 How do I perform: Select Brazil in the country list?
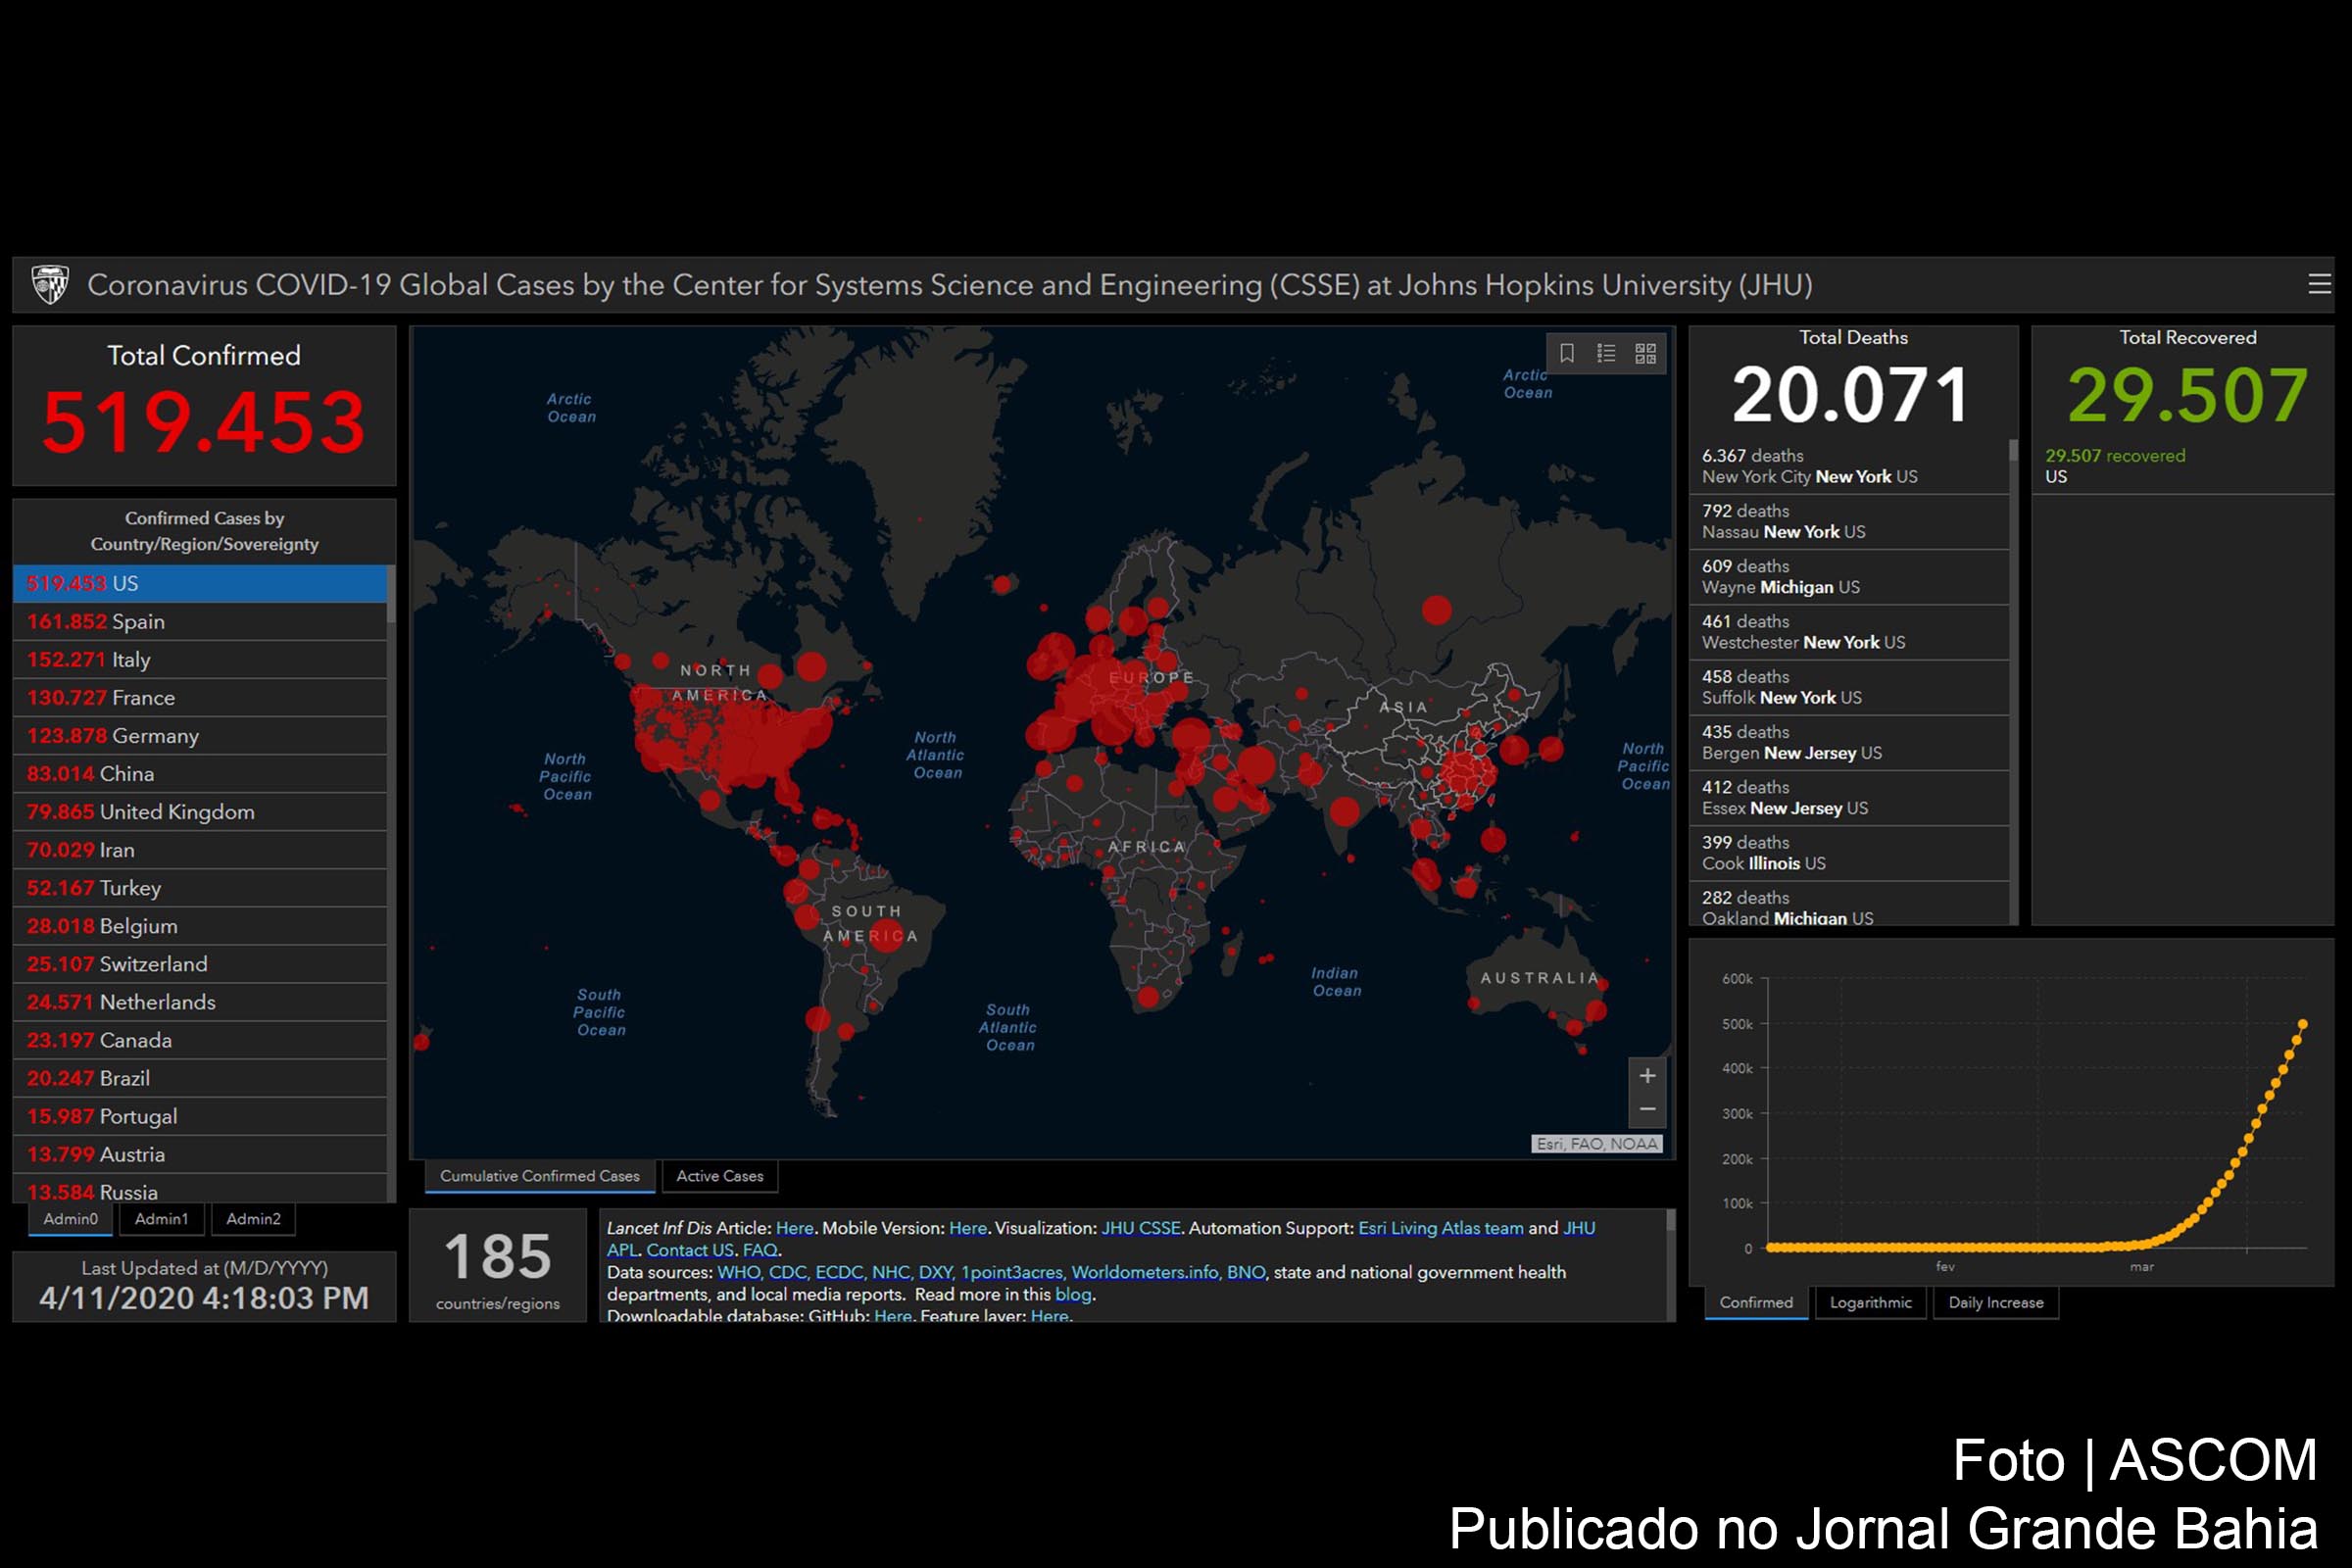pyautogui.click(x=200, y=1078)
